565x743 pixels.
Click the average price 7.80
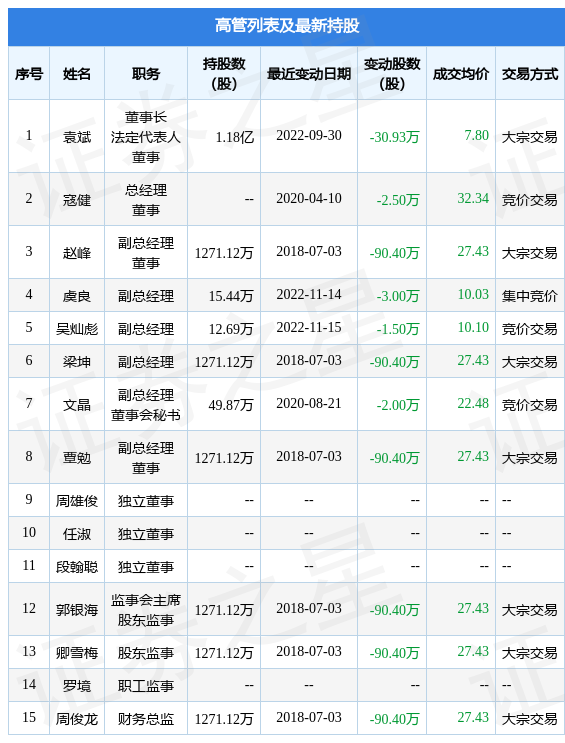[476, 136]
